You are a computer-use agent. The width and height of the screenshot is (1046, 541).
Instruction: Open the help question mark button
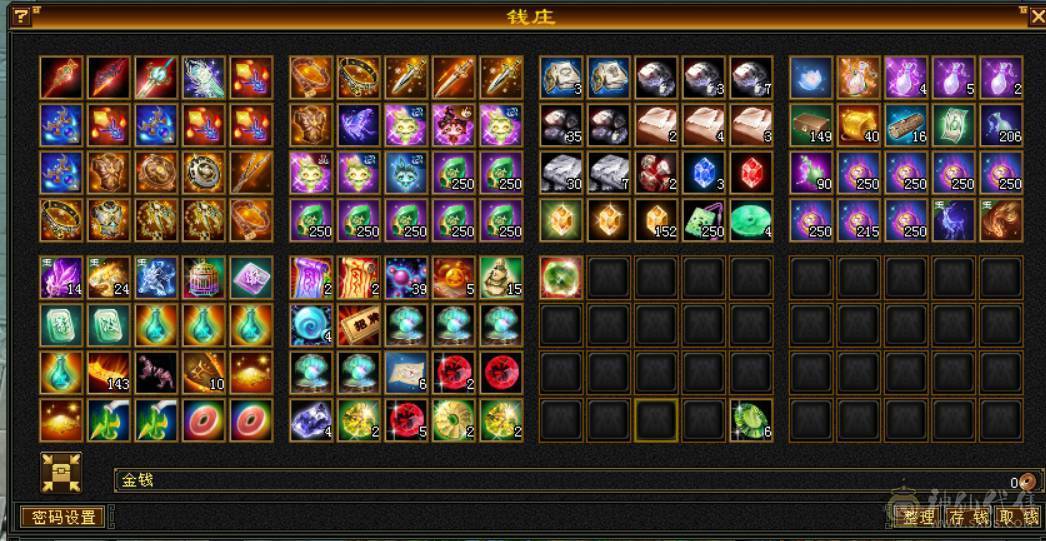pyautogui.click(x=21, y=17)
